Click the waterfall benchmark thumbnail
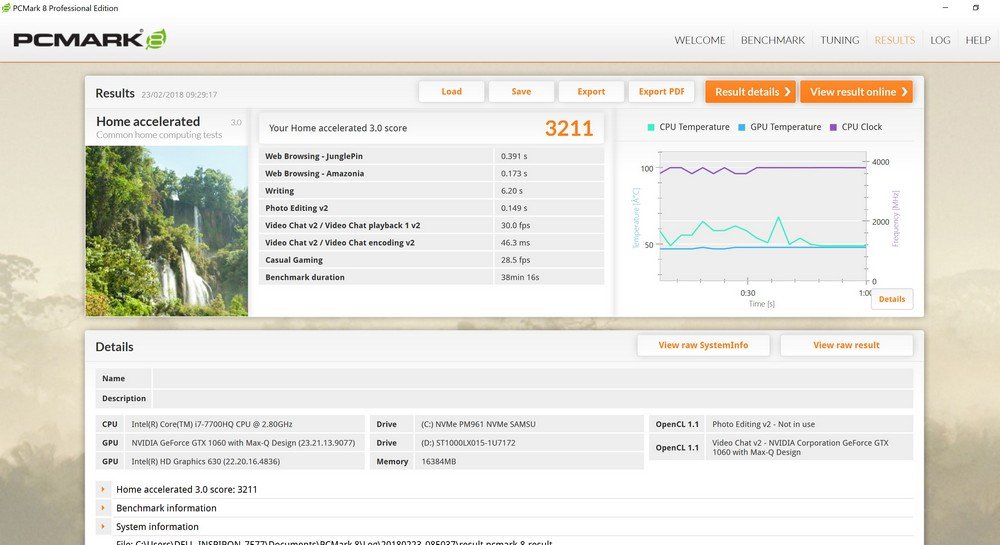Viewport: 1000px width, 545px height. tap(166, 231)
